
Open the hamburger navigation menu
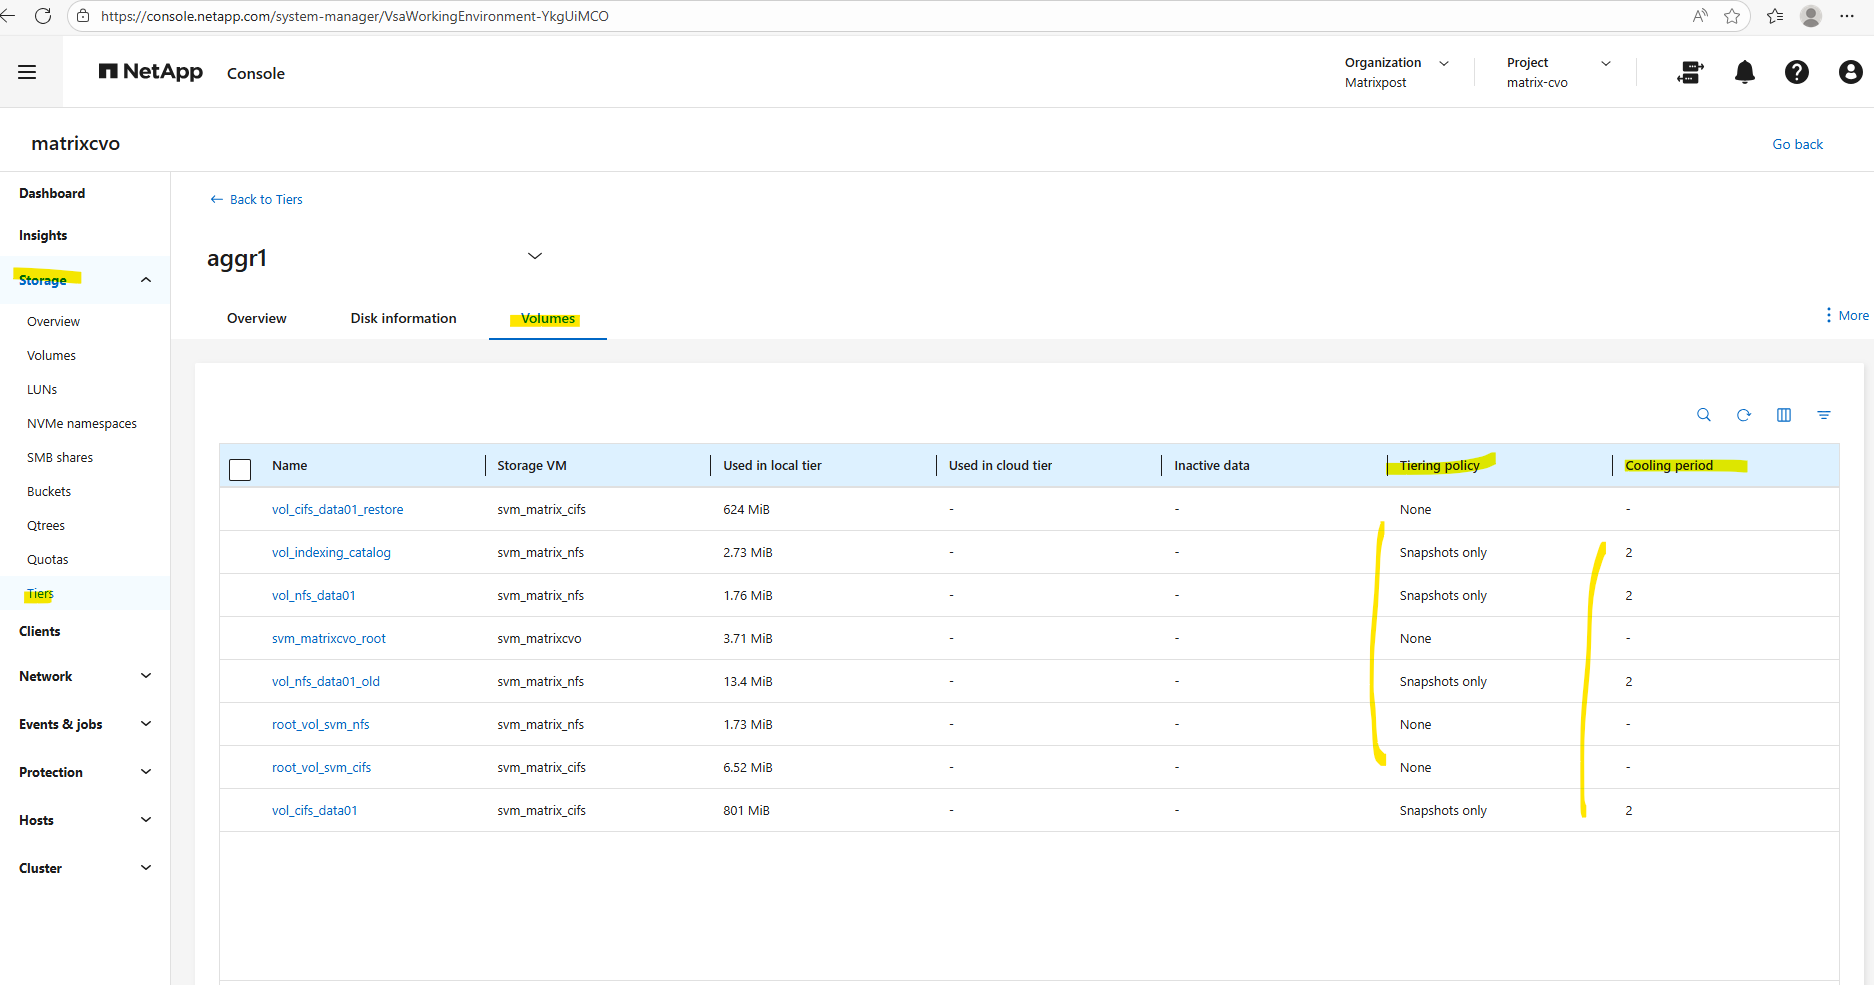pos(27,72)
